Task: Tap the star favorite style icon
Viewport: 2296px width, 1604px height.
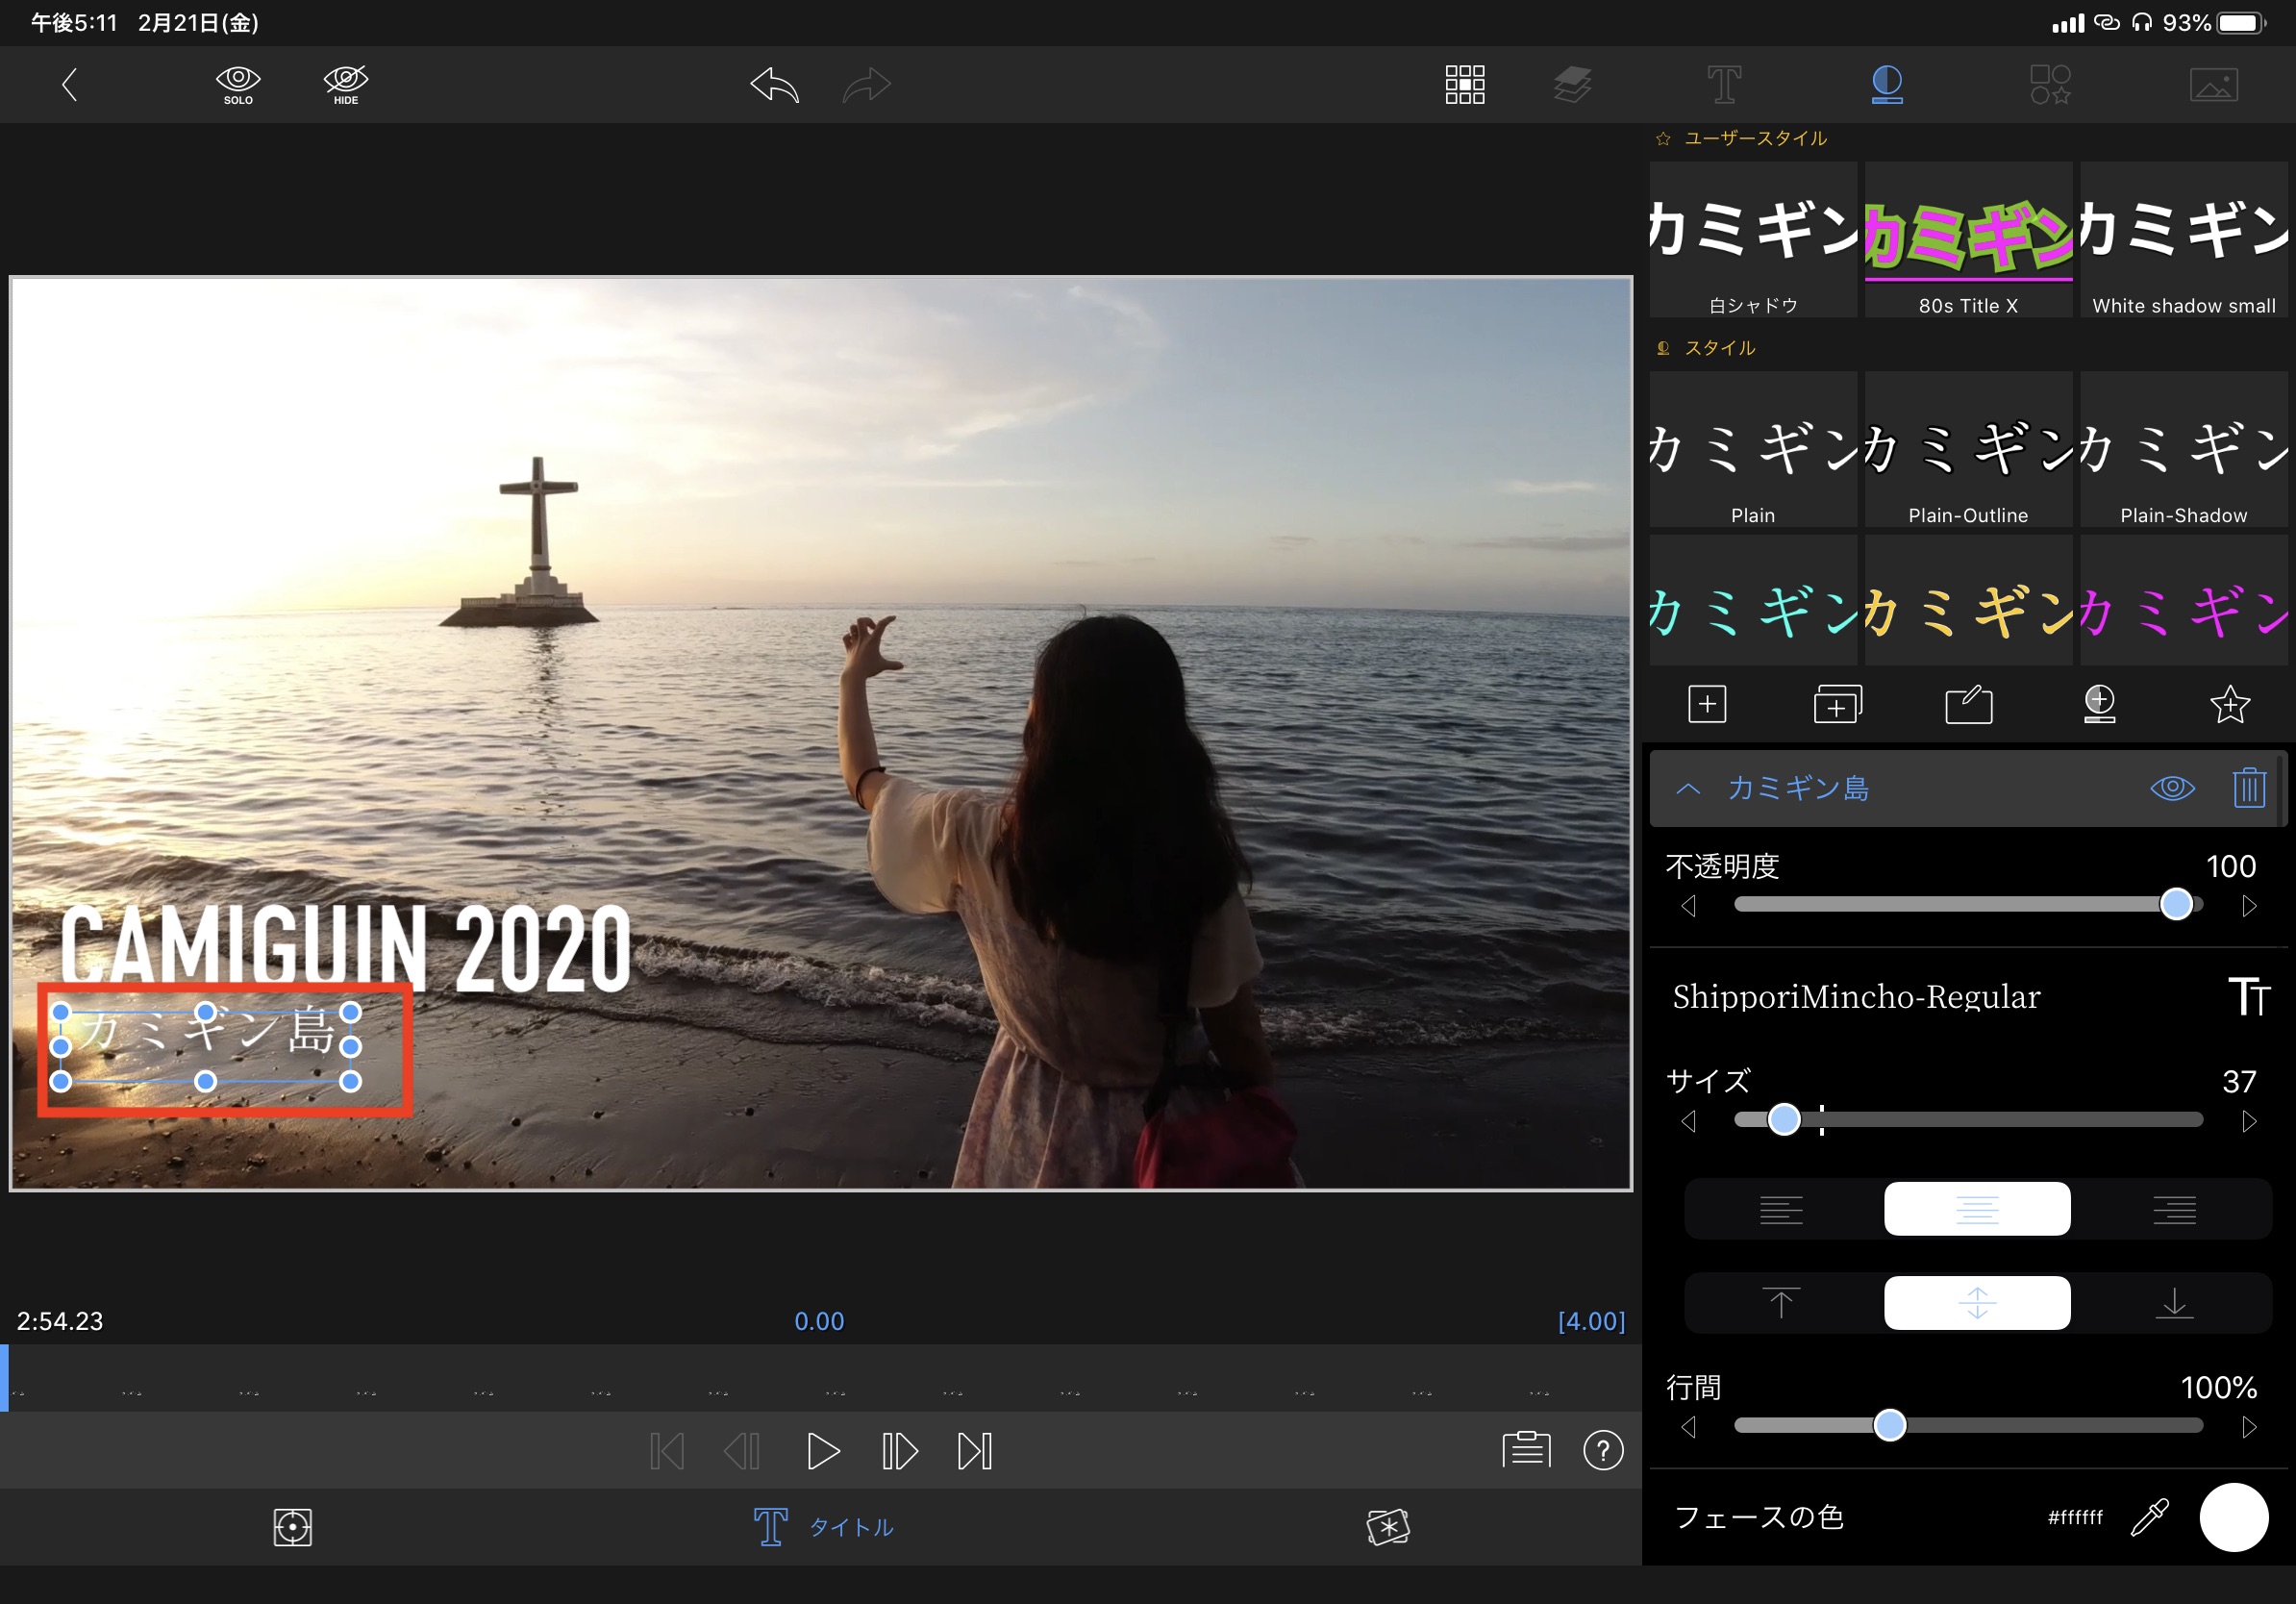Action: coord(2229,704)
